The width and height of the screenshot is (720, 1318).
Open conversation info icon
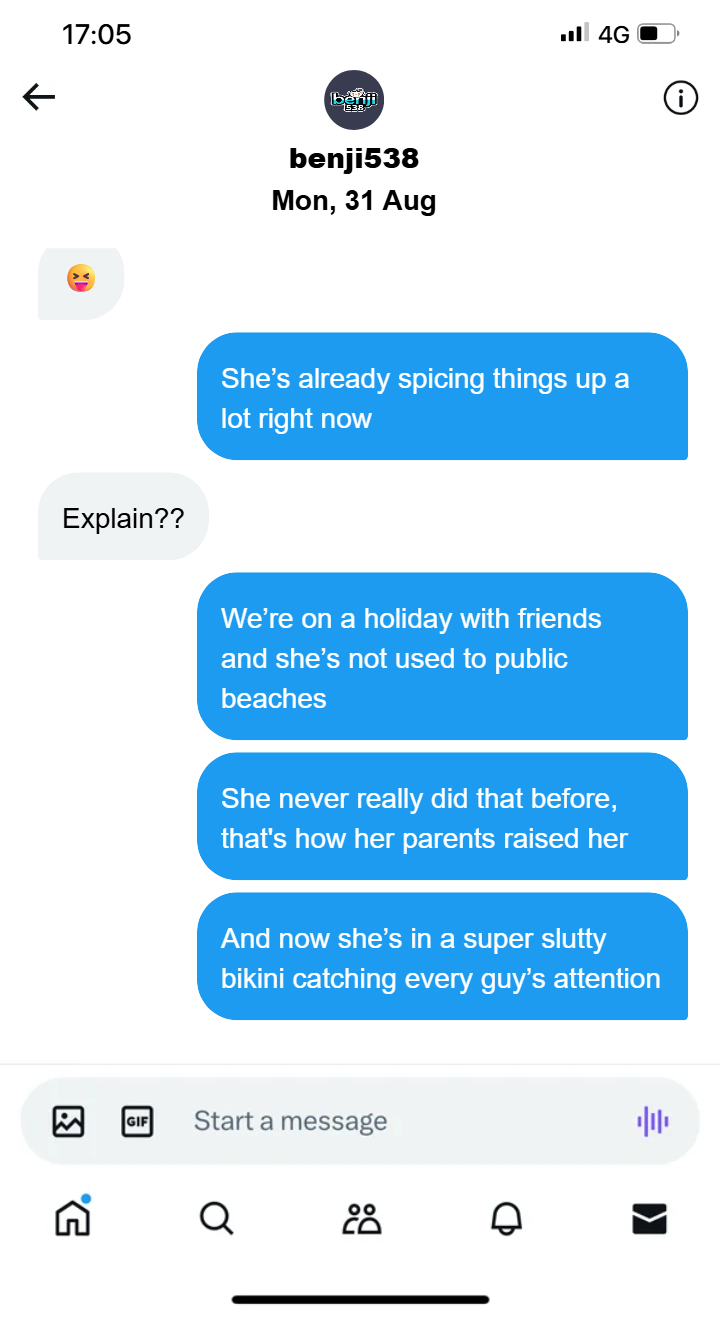point(680,98)
